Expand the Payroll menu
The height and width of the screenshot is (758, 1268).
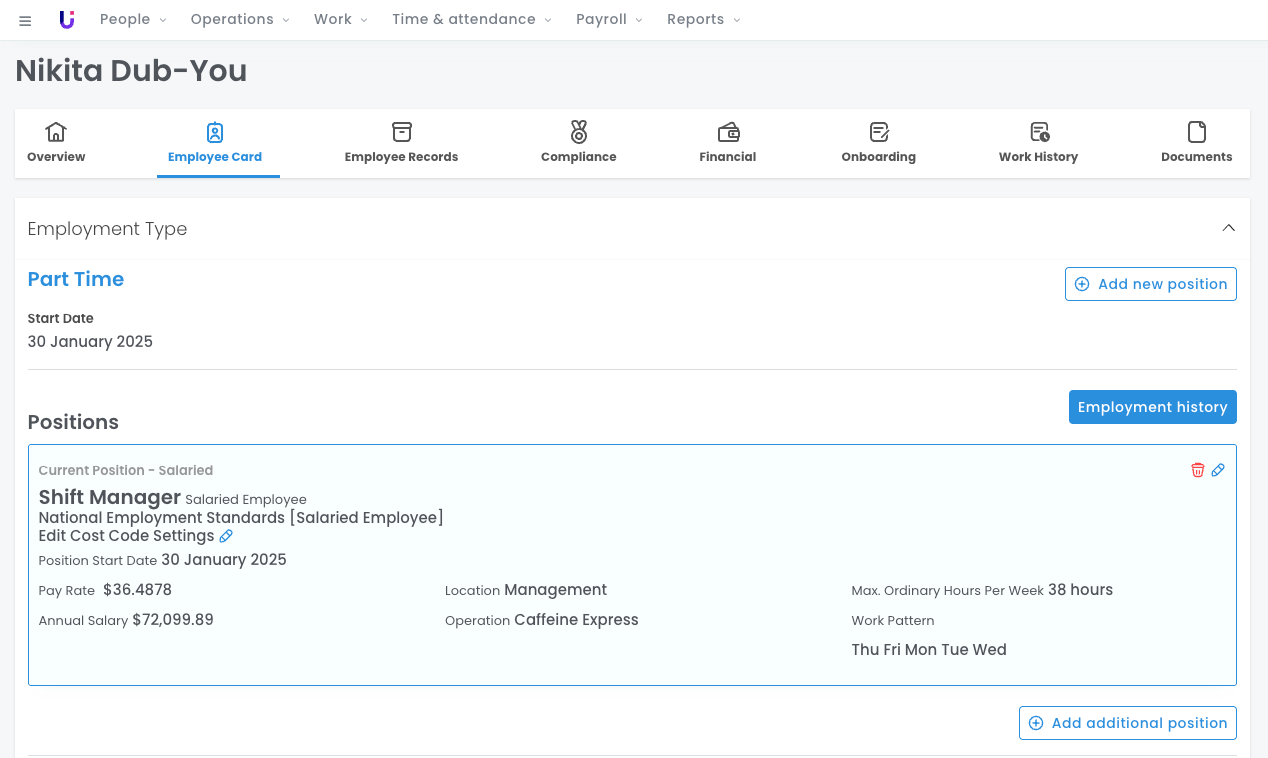[609, 20]
